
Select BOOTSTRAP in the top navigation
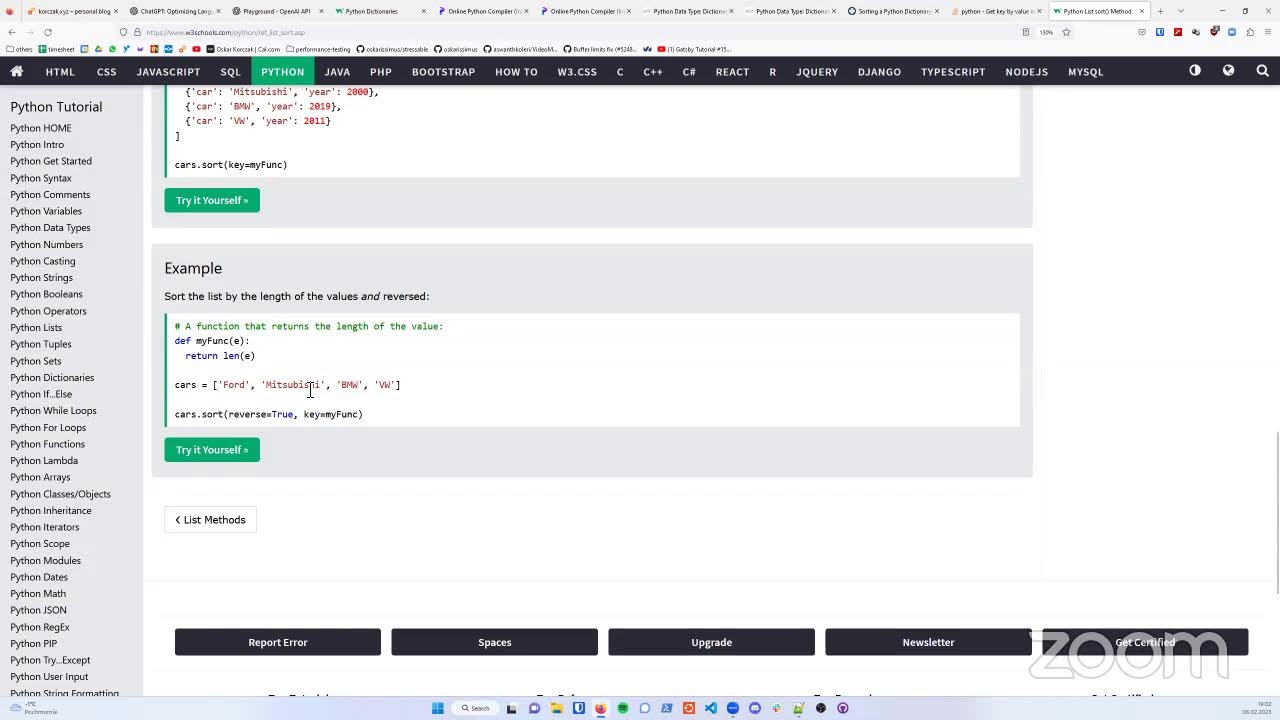pos(443,71)
